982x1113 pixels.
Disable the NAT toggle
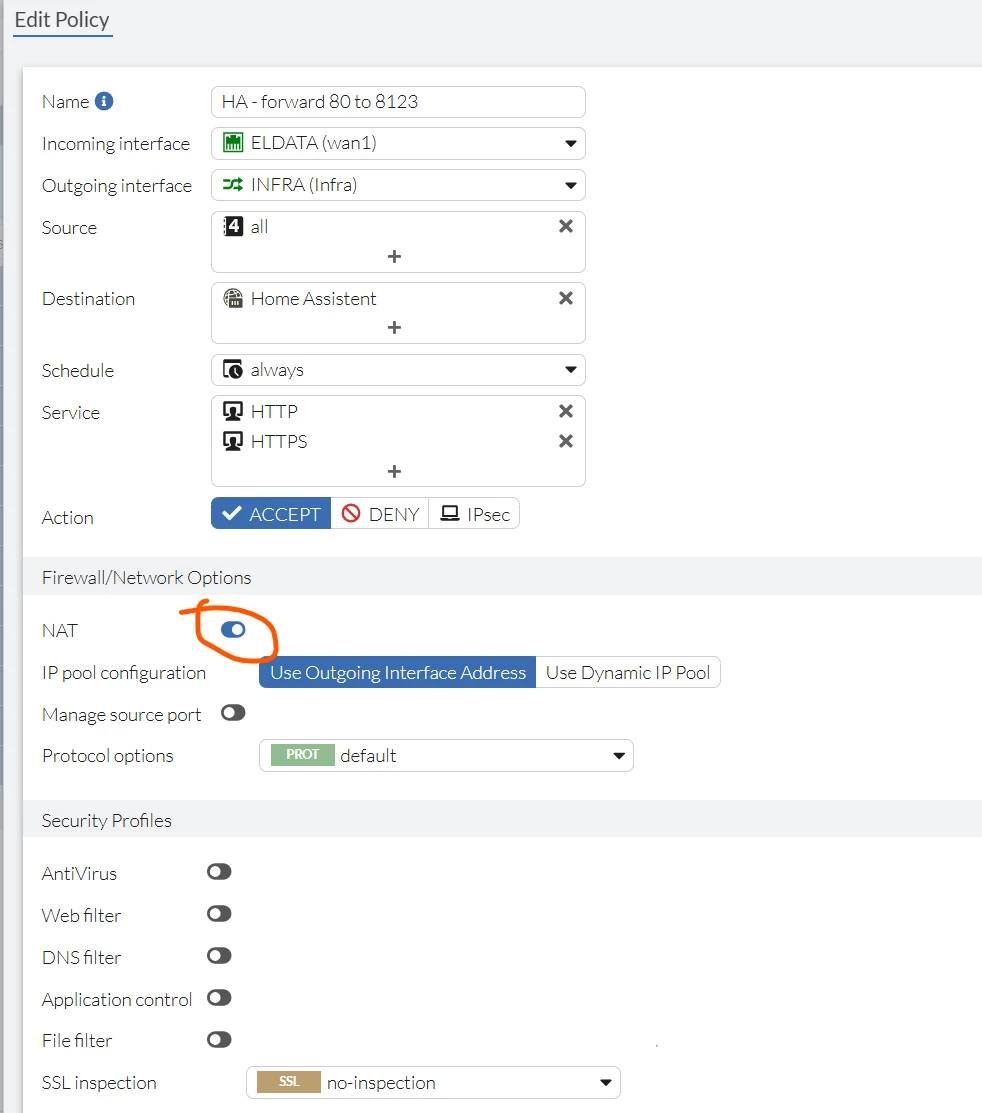(x=233, y=630)
